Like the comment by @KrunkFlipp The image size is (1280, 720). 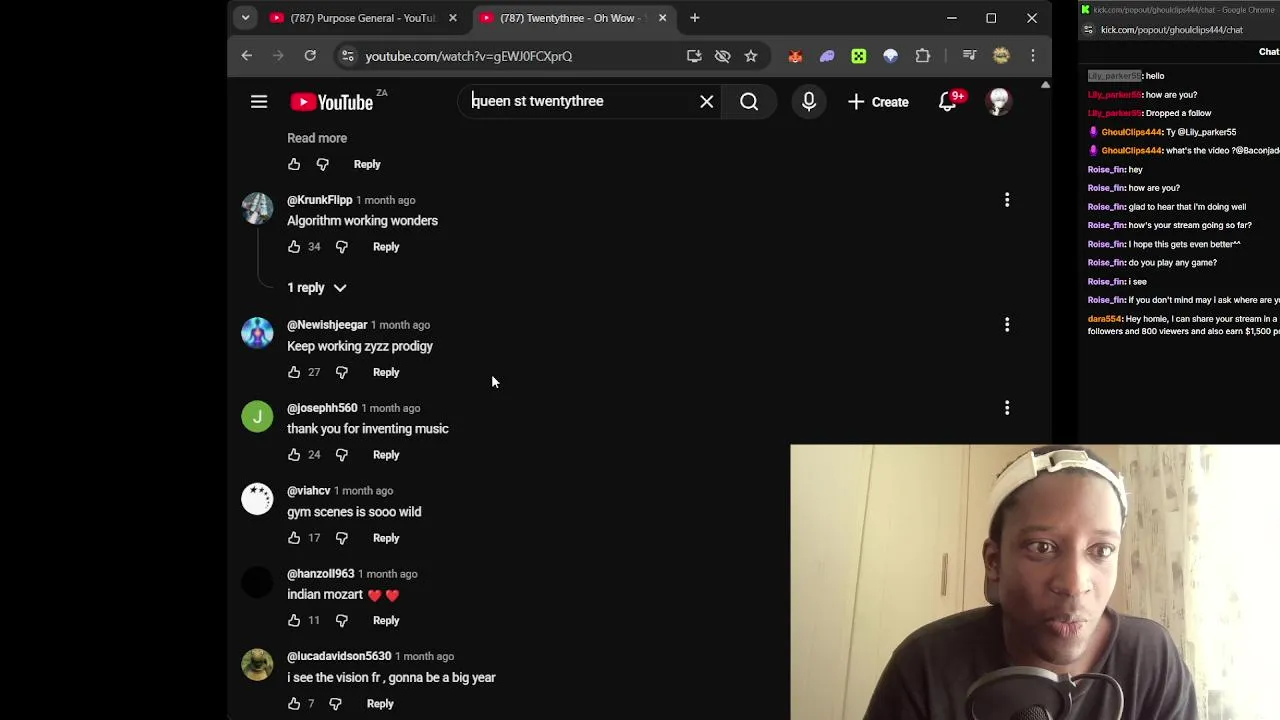tap(294, 247)
